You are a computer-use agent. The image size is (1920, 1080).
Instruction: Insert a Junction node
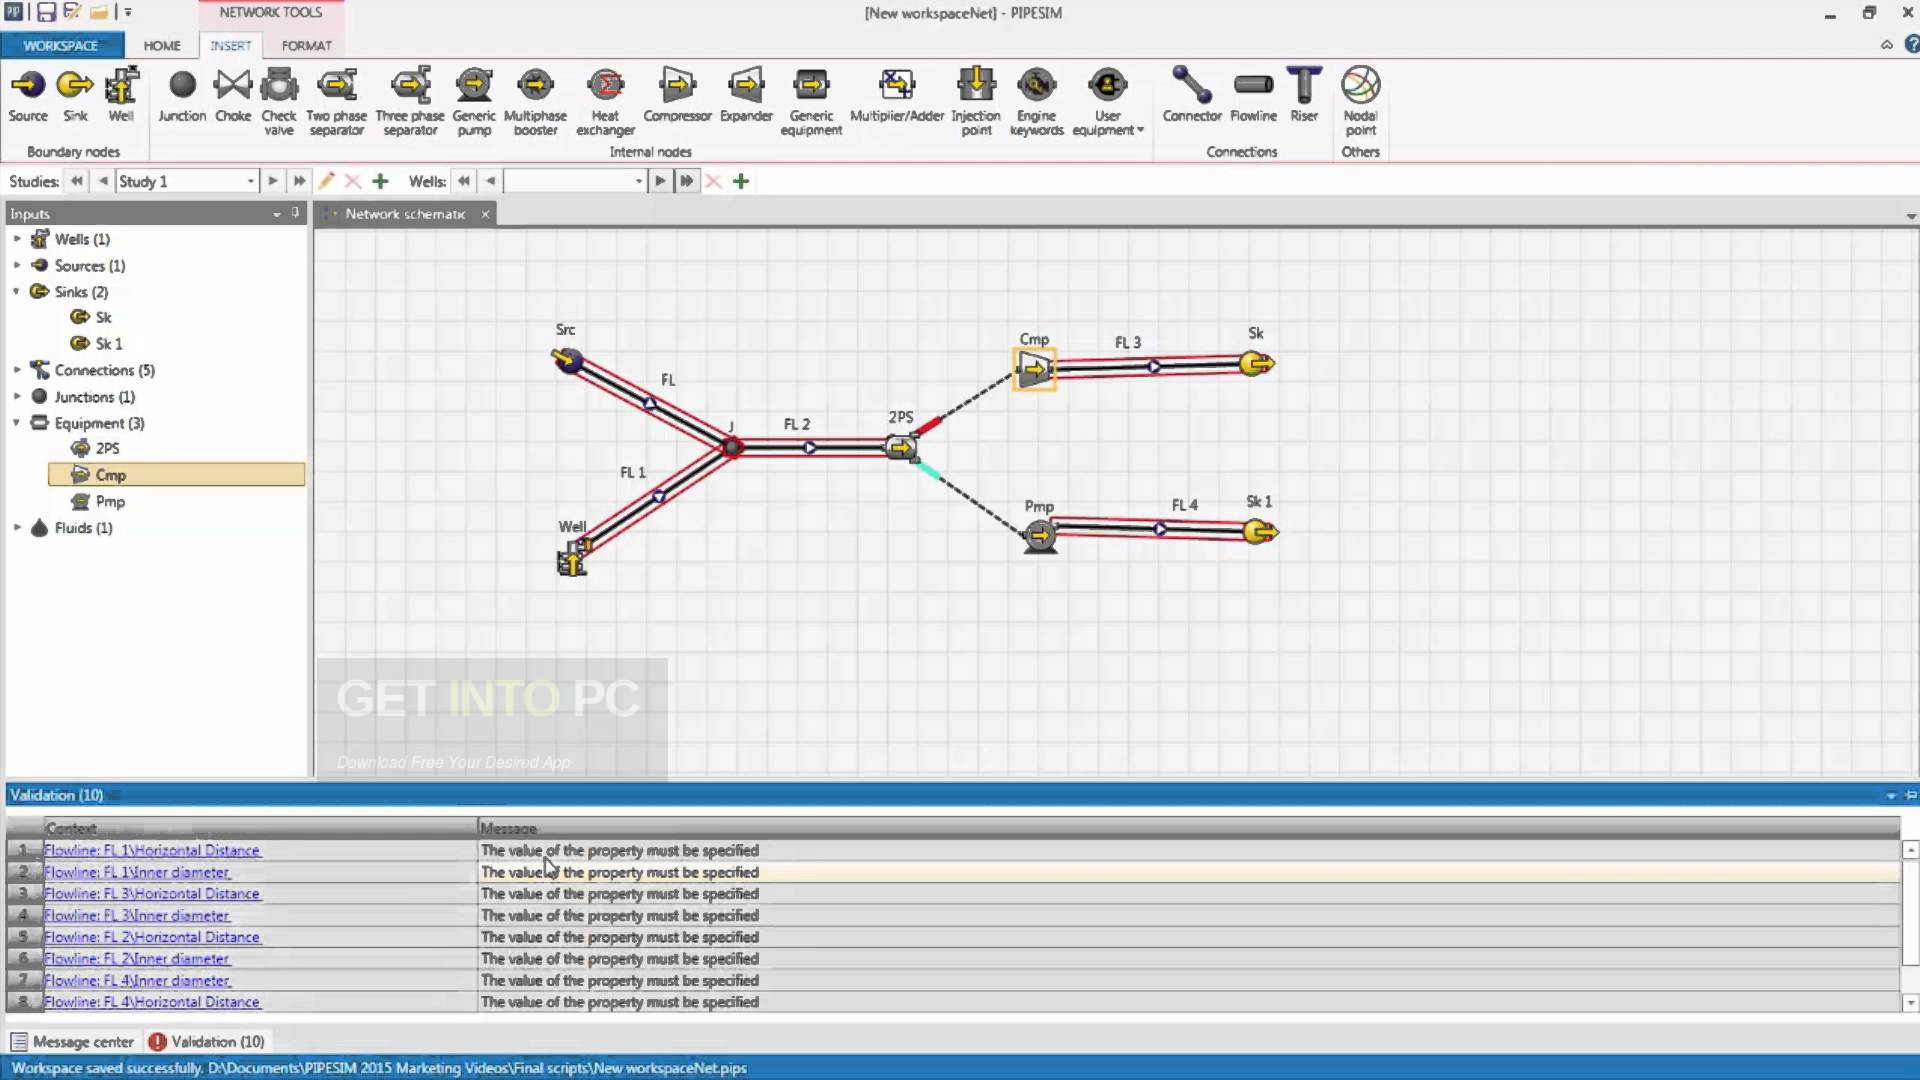point(182,96)
